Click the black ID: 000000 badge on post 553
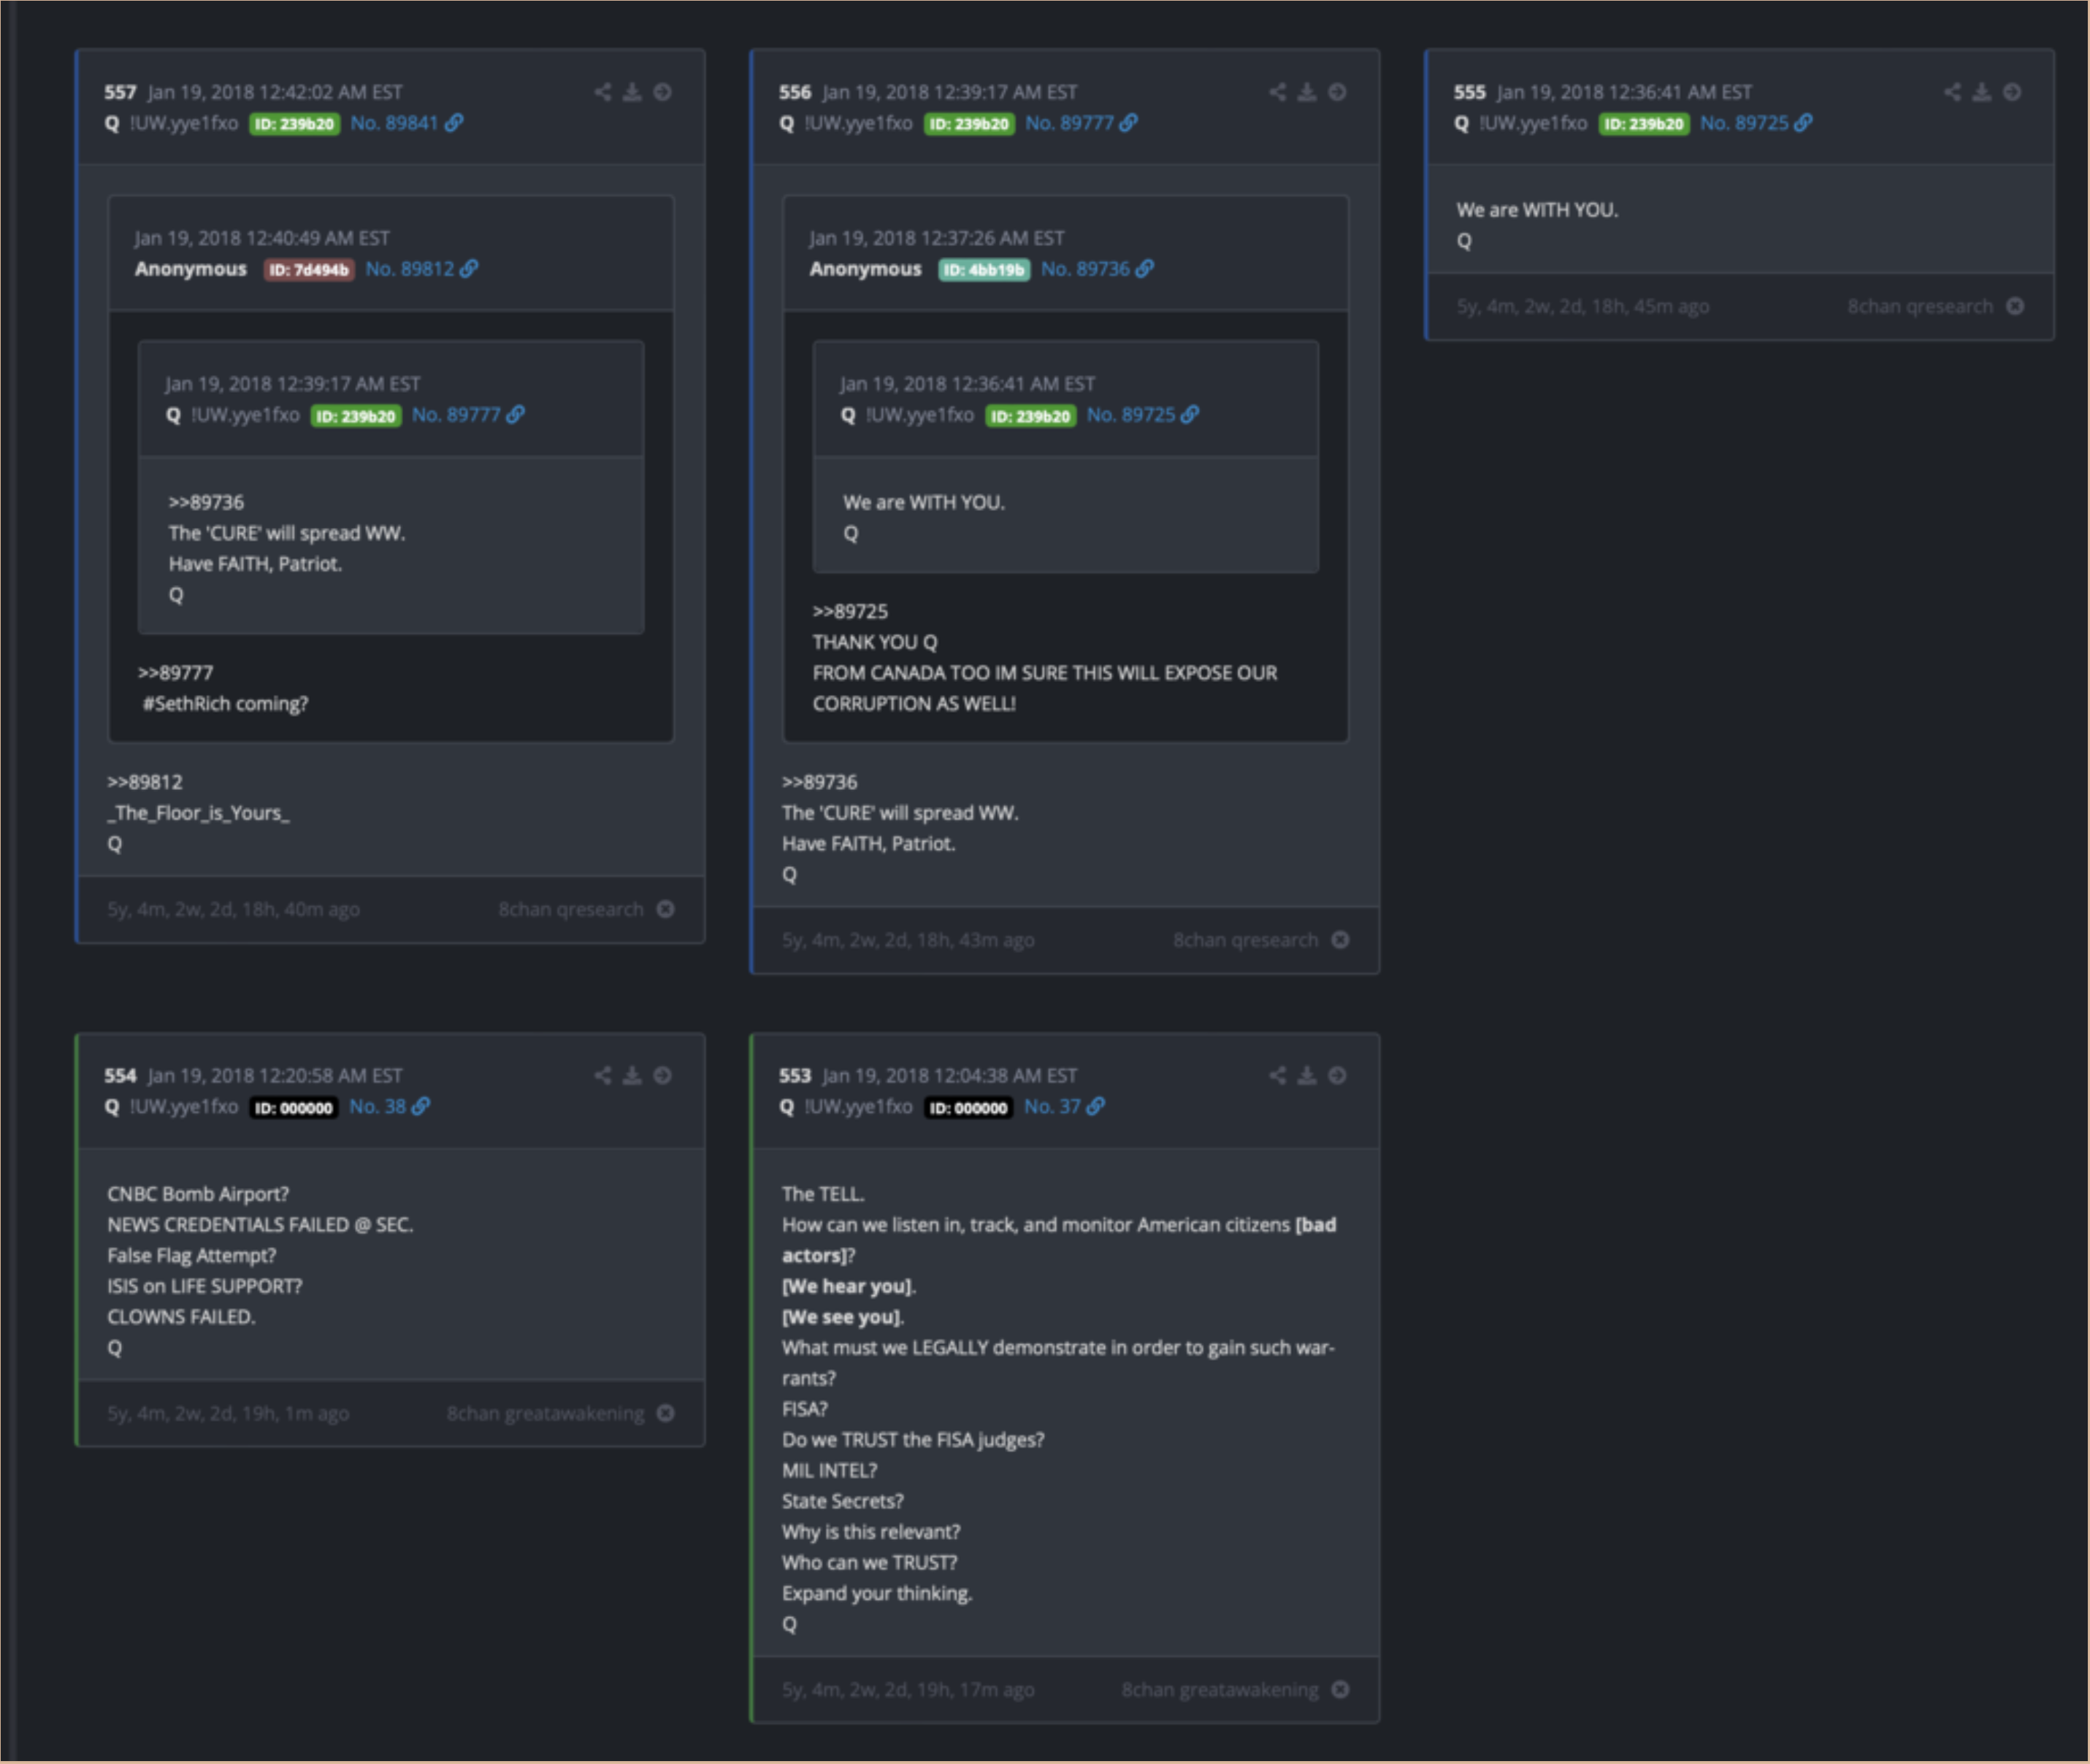 point(969,1107)
